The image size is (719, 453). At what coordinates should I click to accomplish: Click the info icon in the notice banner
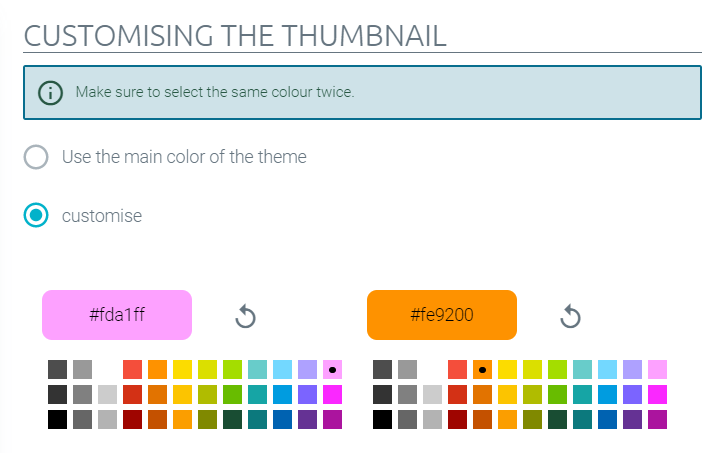coord(50,93)
